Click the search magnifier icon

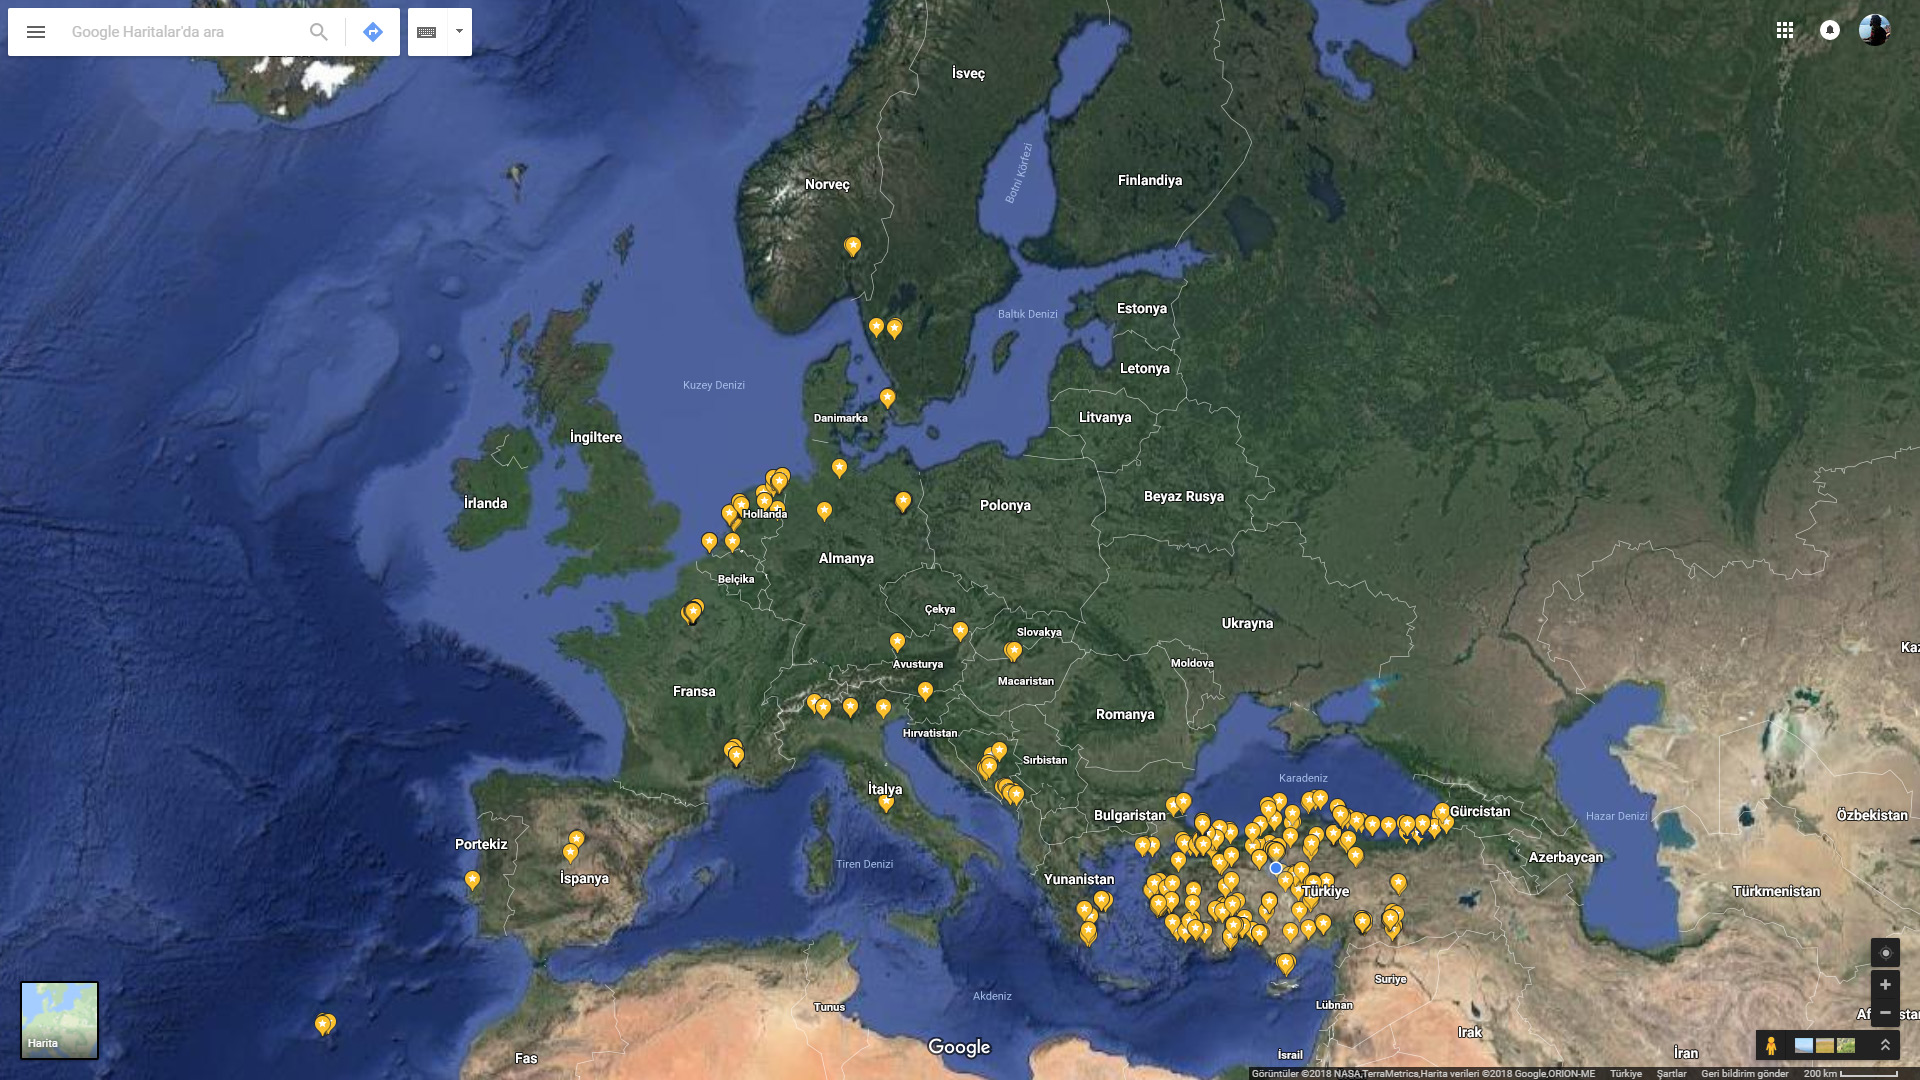point(318,32)
